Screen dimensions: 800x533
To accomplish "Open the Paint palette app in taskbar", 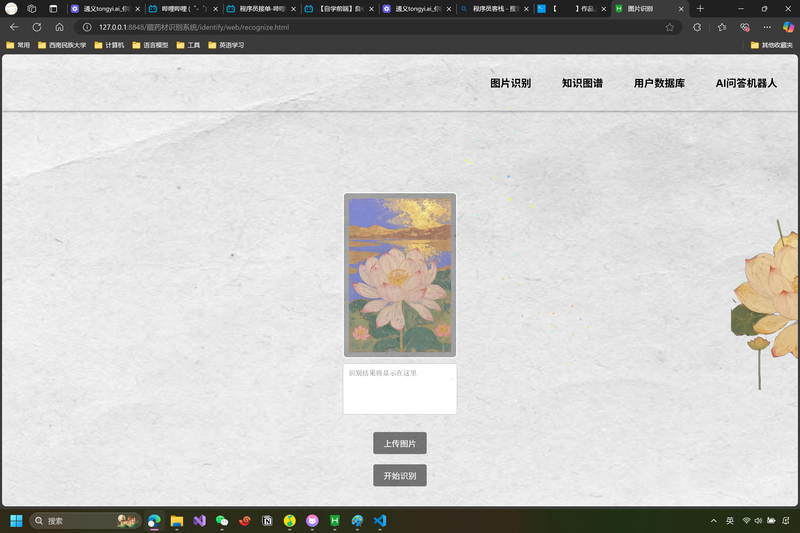I will pyautogui.click(x=357, y=521).
